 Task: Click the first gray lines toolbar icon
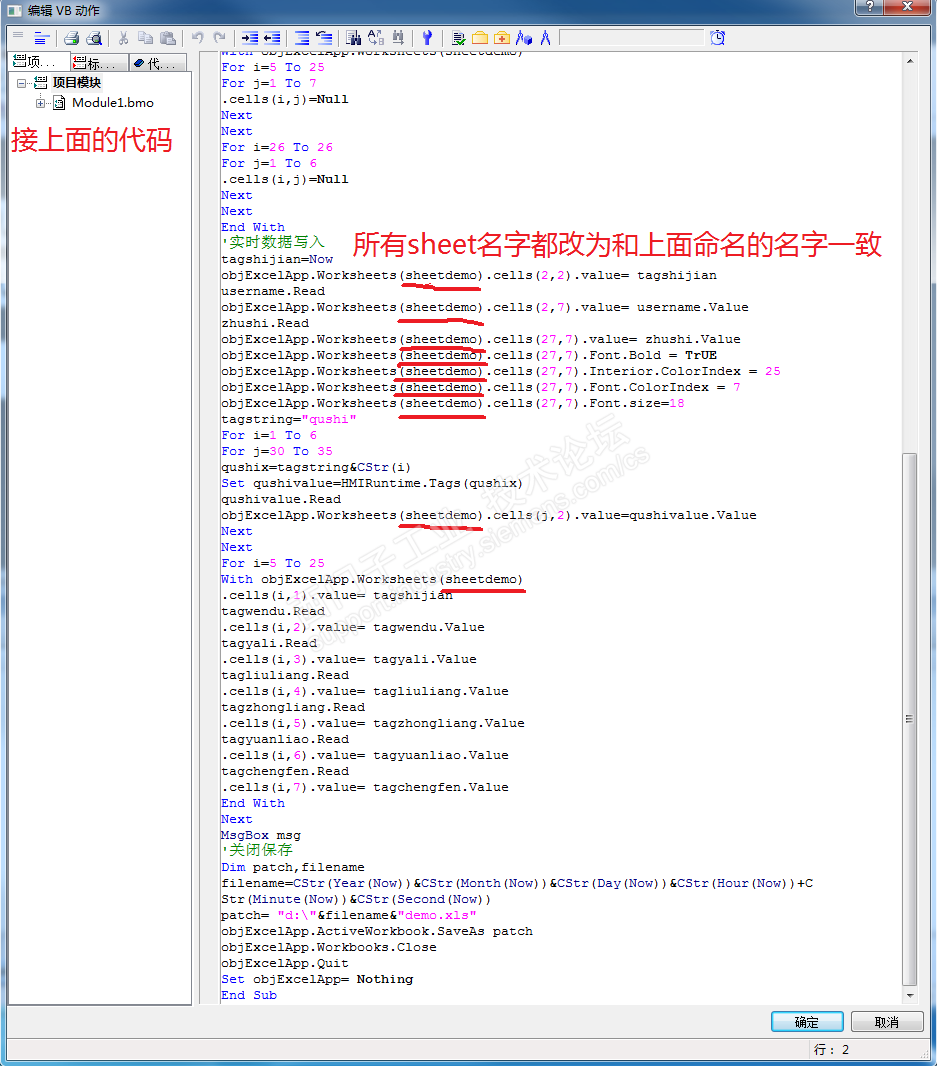[18, 35]
